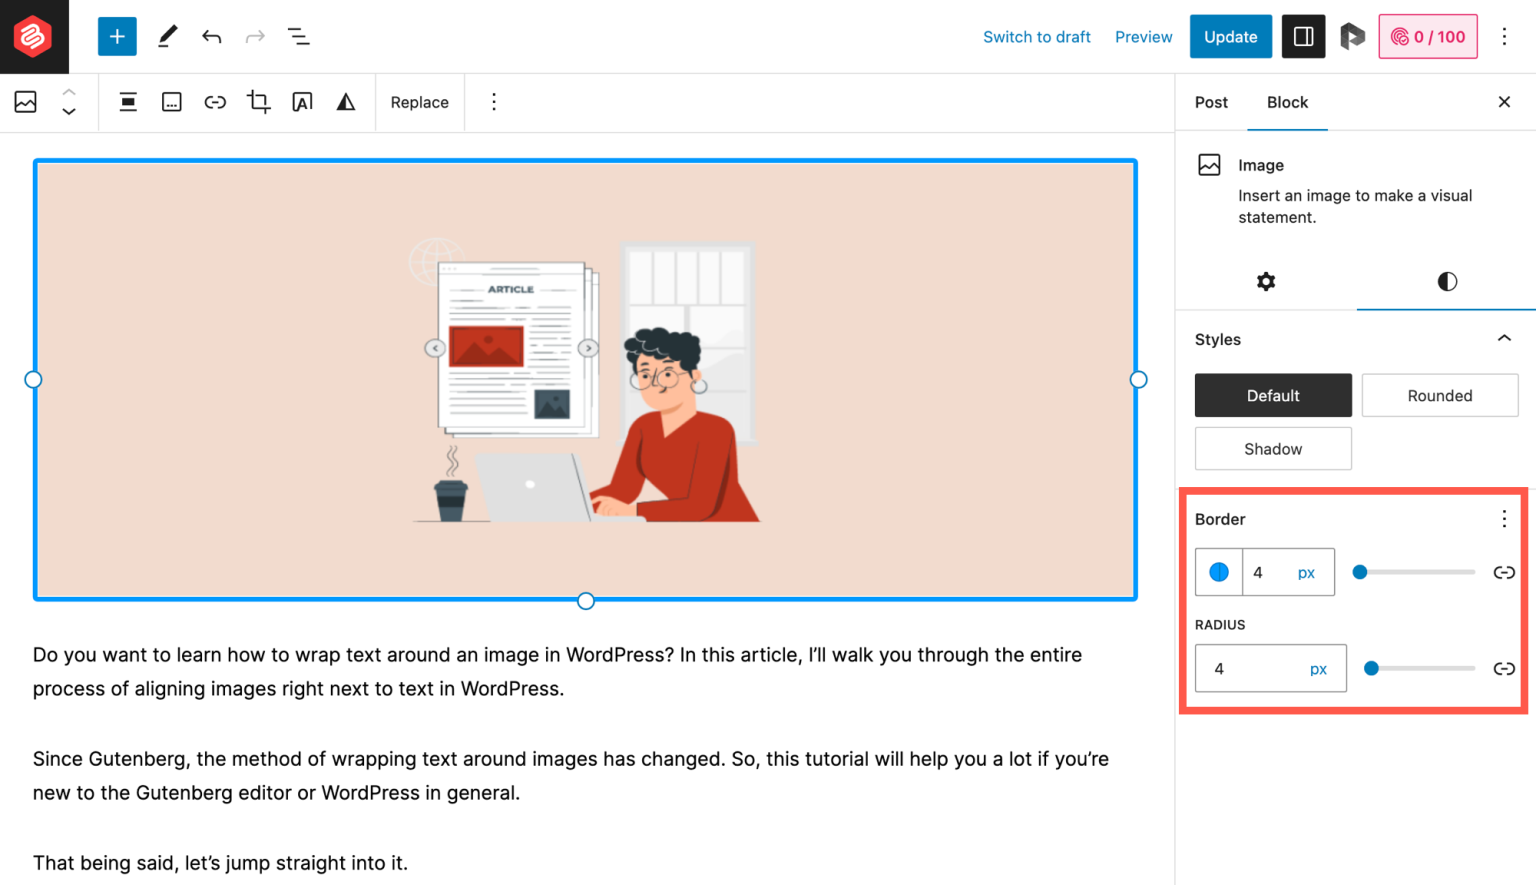
Task: Select the Rounded image style
Action: click(x=1440, y=396)
